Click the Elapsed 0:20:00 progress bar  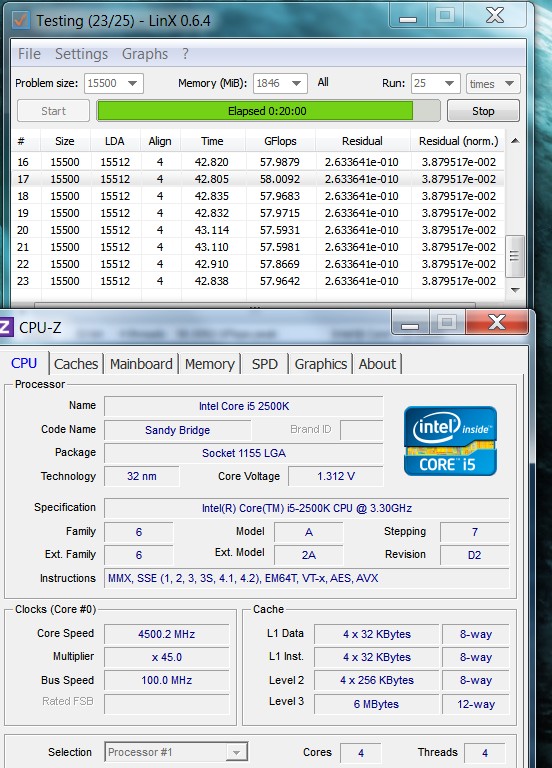tap(268, 111)
